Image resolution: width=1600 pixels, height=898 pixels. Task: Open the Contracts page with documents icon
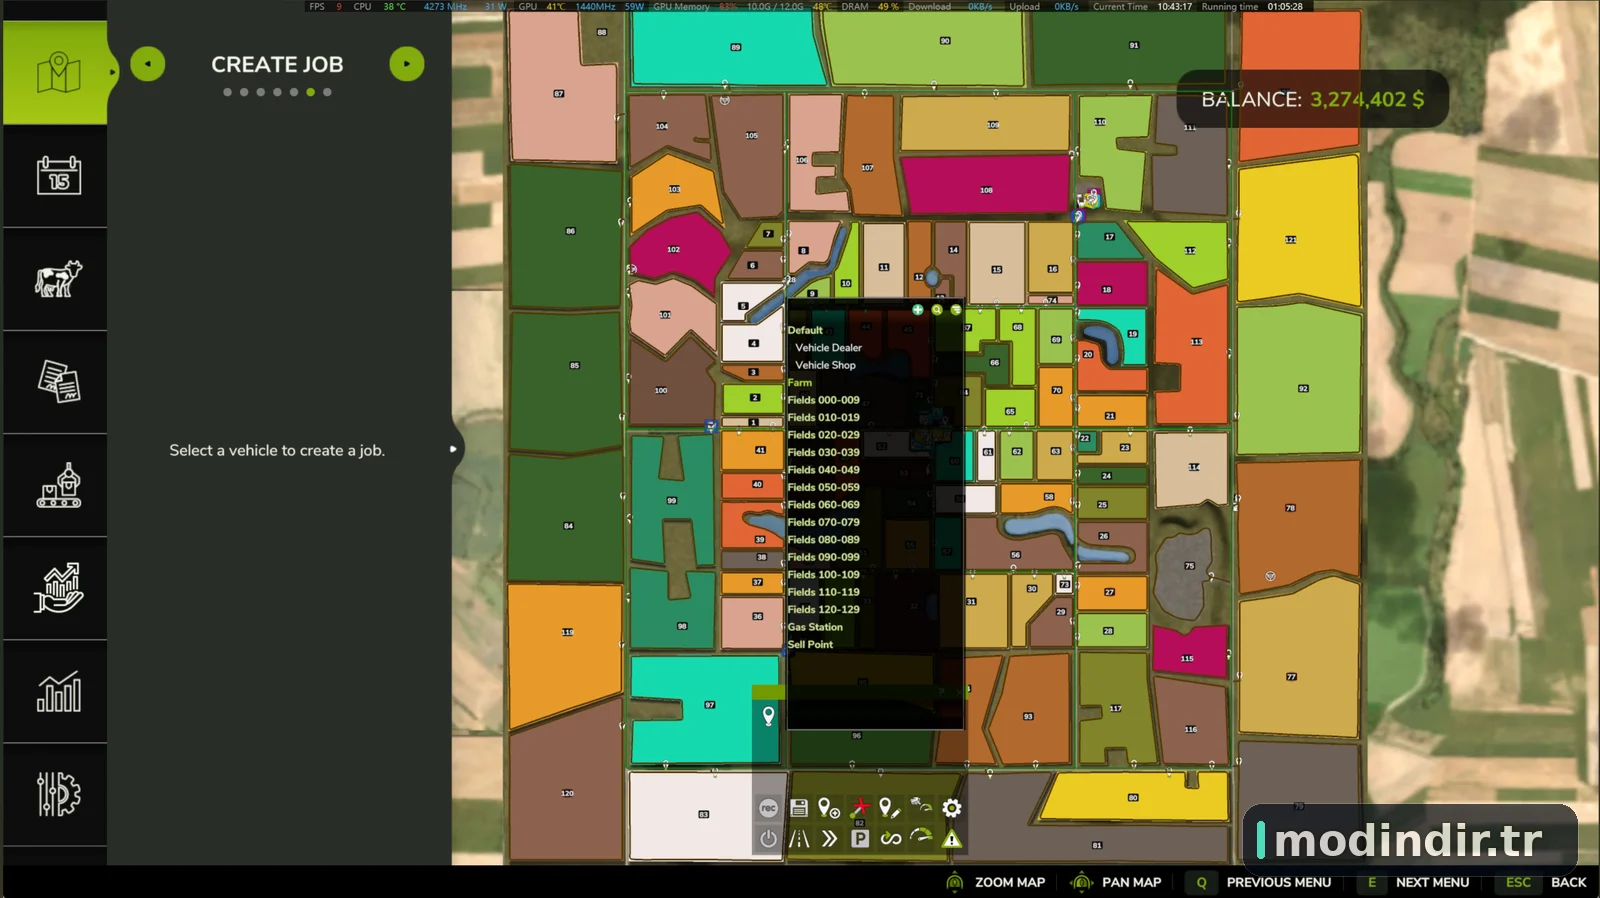pyautogui.click(x=56, y=382)
